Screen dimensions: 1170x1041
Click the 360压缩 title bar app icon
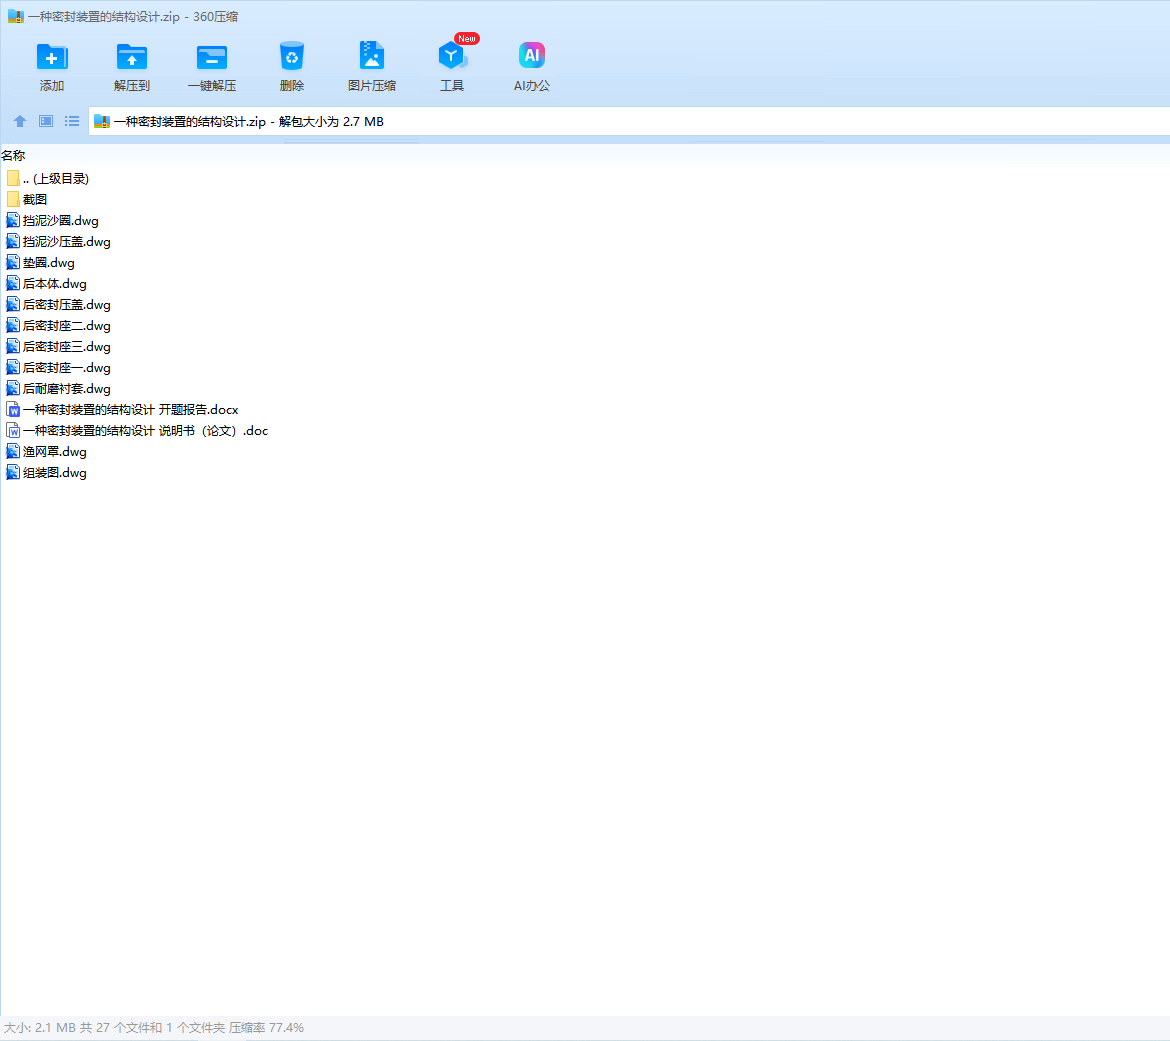[x=16, y=16]
